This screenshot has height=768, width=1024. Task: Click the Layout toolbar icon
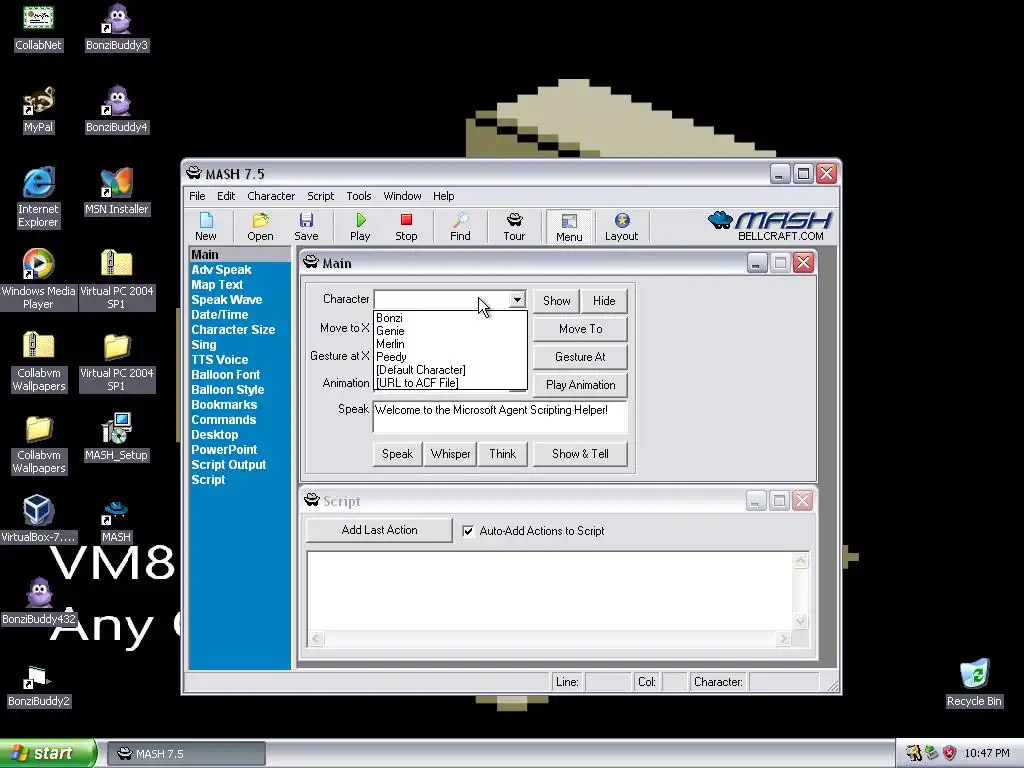tap(621, 227)
